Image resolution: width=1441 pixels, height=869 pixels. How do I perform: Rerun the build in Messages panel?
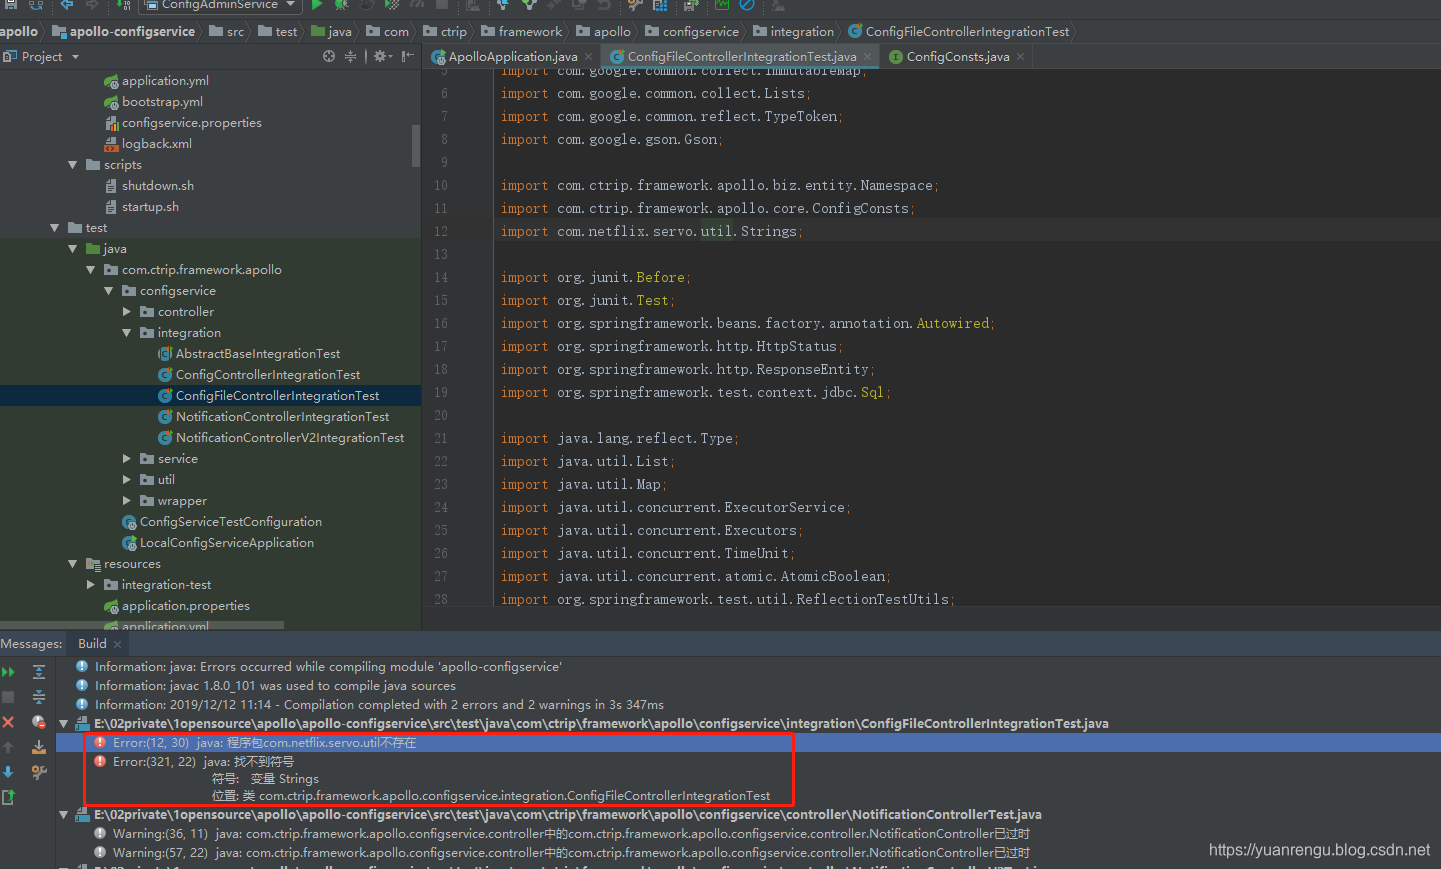(x=8, y=672)
